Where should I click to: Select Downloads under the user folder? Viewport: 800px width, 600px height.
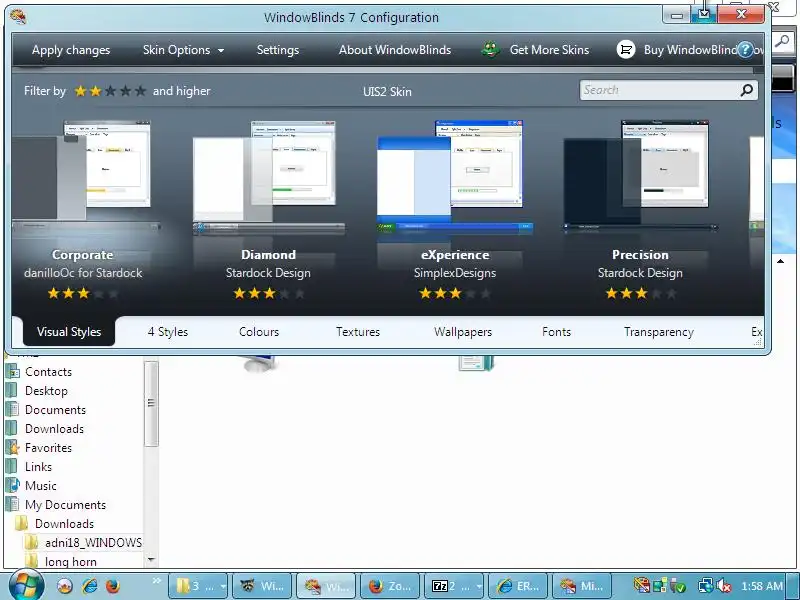(54, 429)
